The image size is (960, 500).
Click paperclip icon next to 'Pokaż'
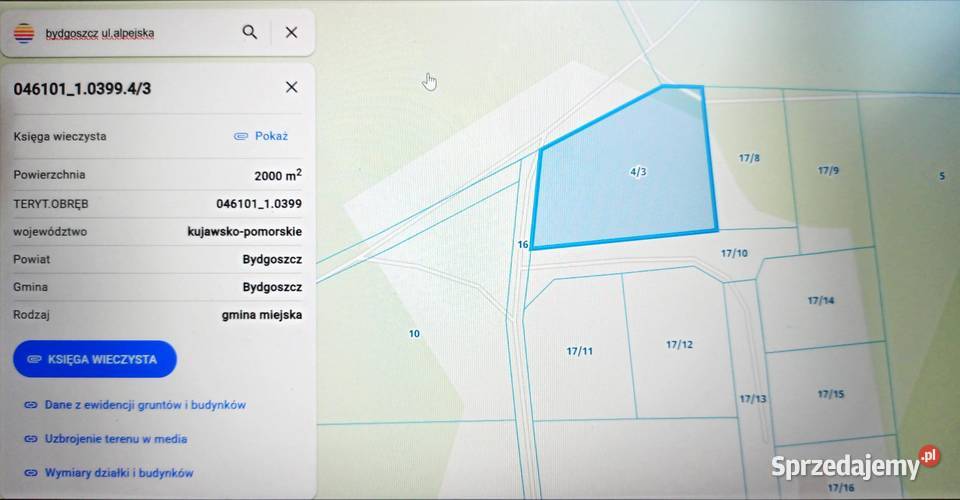coord(241,136)
